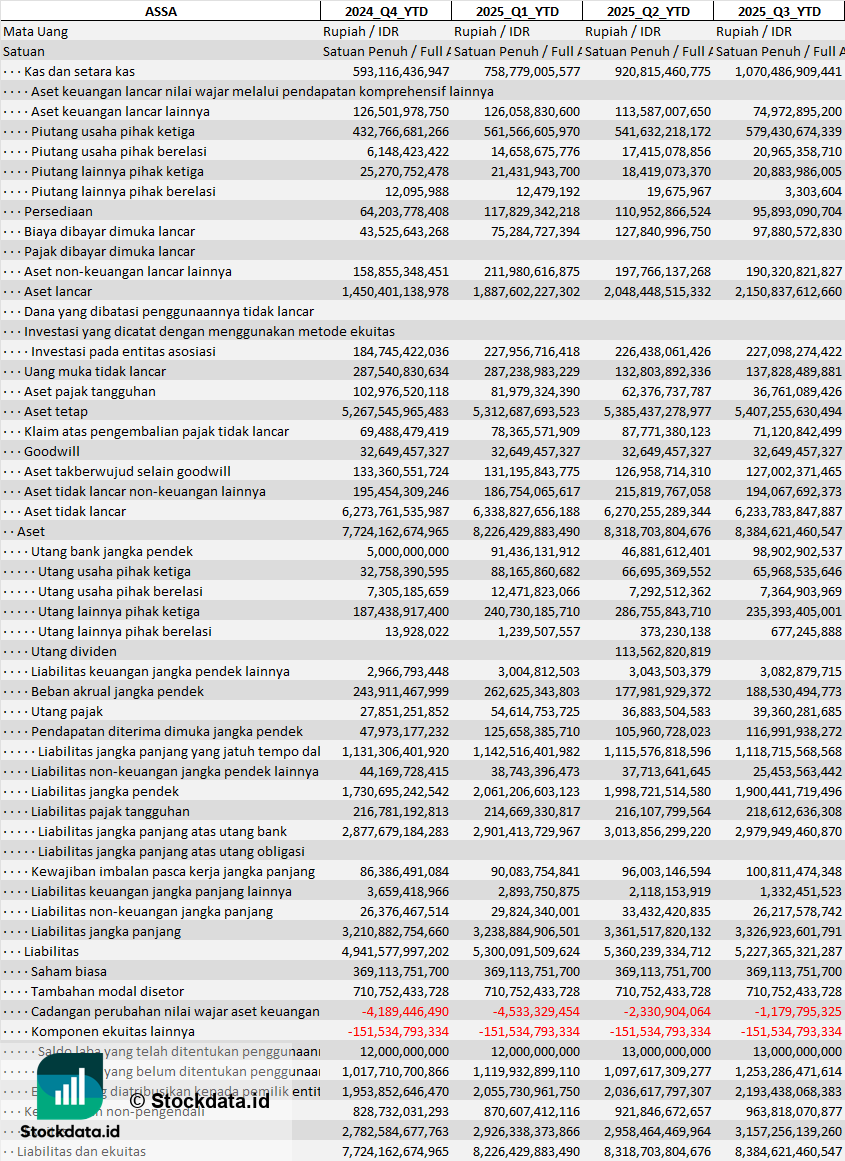845x1161 pixels.
Task: Select the Aset tetap row label
Action: (x=56, y=412)
